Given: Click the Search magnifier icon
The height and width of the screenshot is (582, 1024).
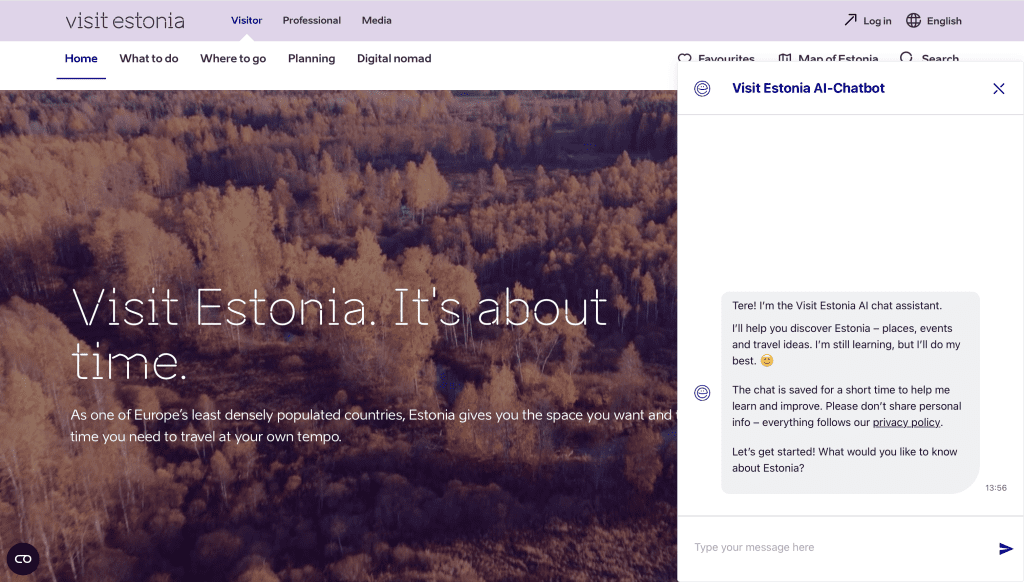Looking at the screenshot, I should [906, 59].
